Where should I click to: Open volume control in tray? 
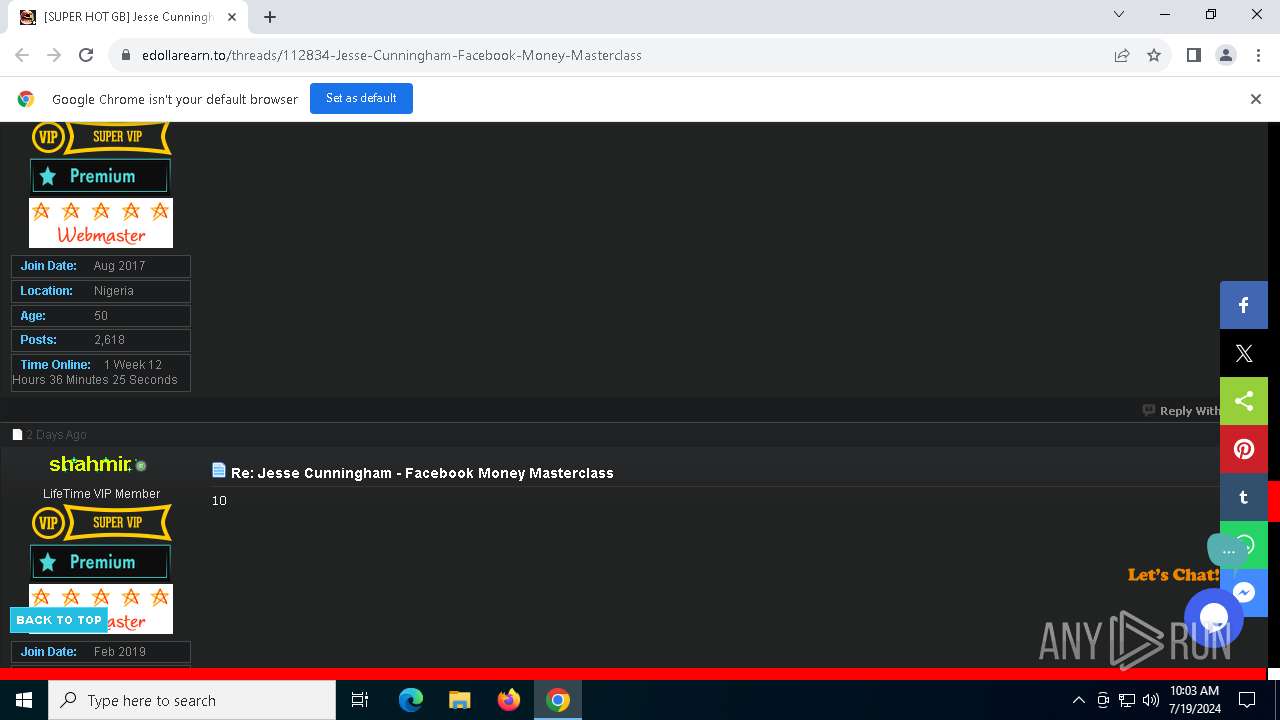1151,700
